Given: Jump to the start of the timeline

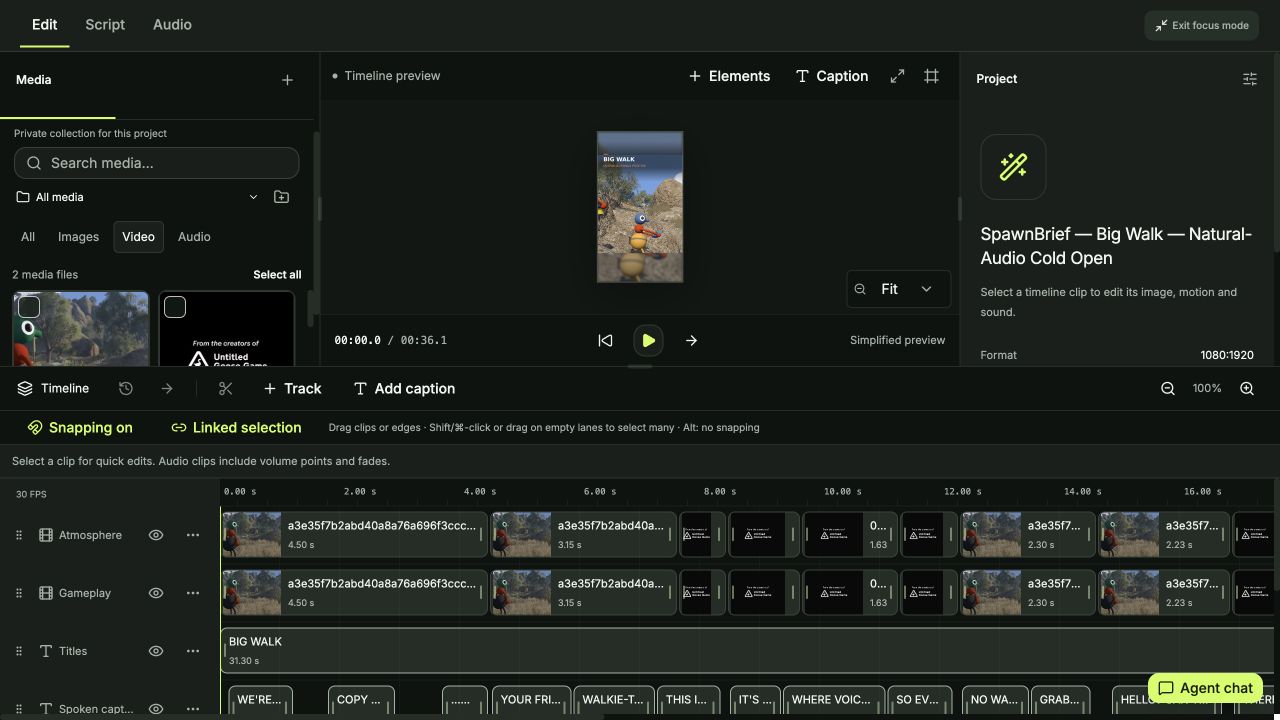Looking at the screenshot, I should pyautogui.click(x=605, y=340).
